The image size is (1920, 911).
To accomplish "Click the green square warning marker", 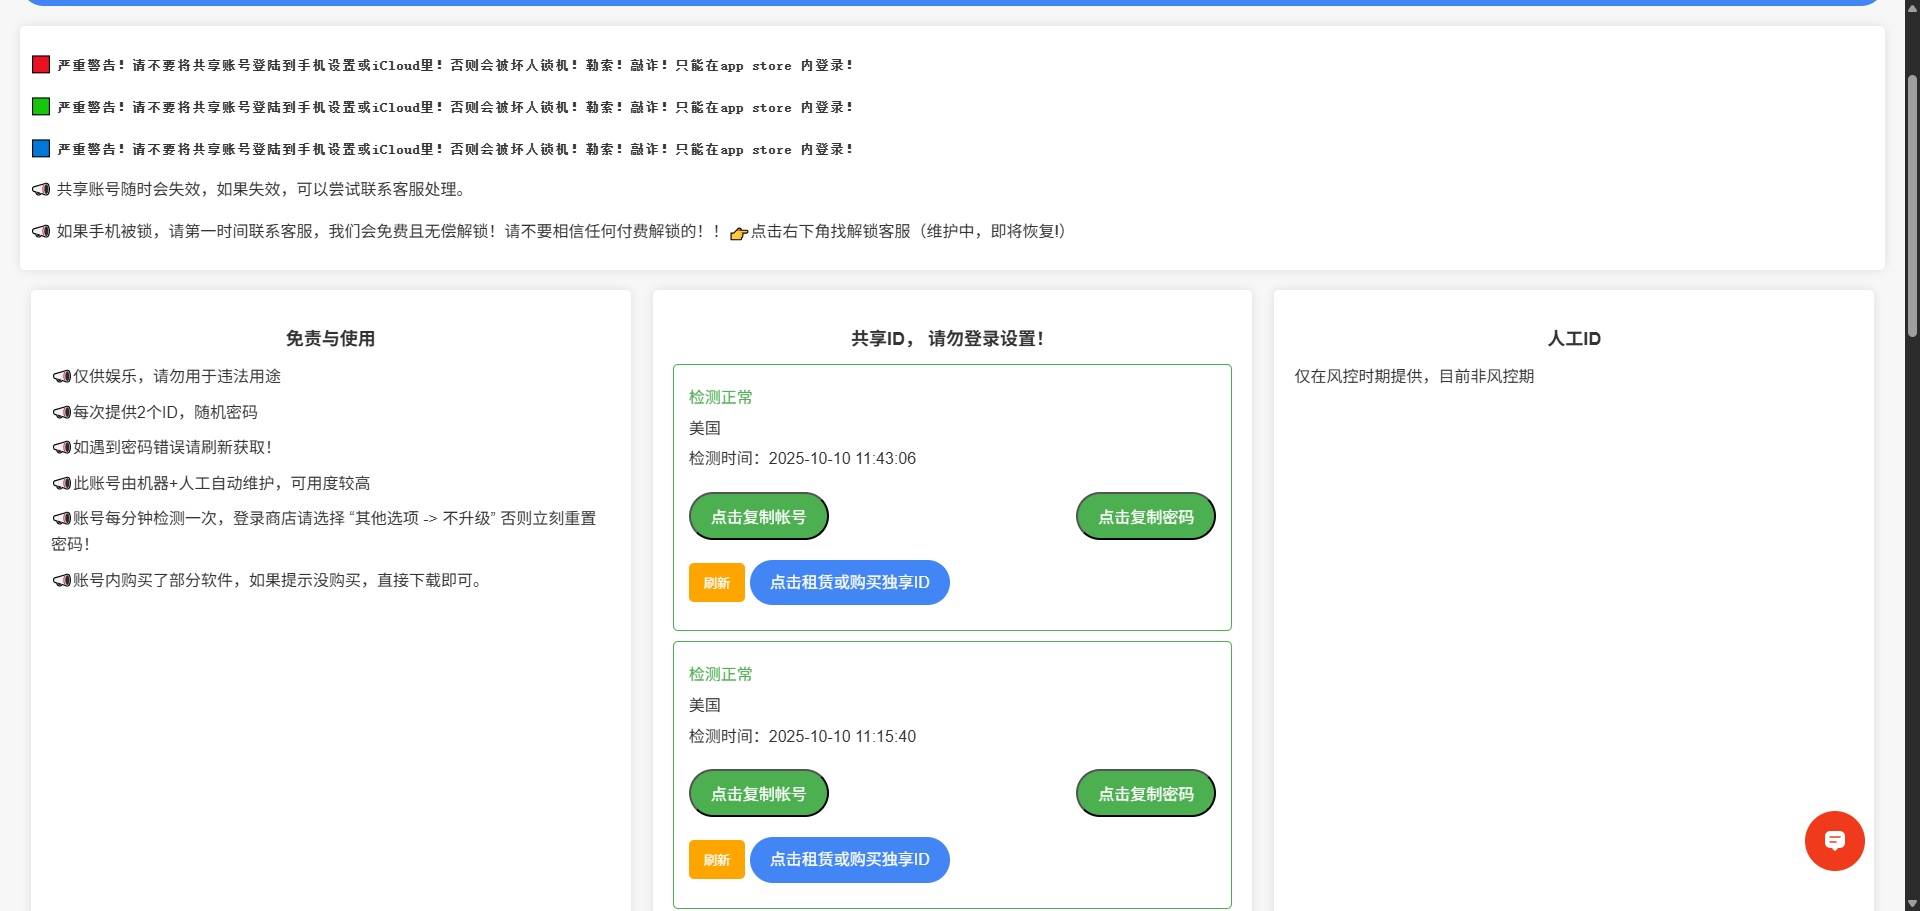I will coord(41,107).
